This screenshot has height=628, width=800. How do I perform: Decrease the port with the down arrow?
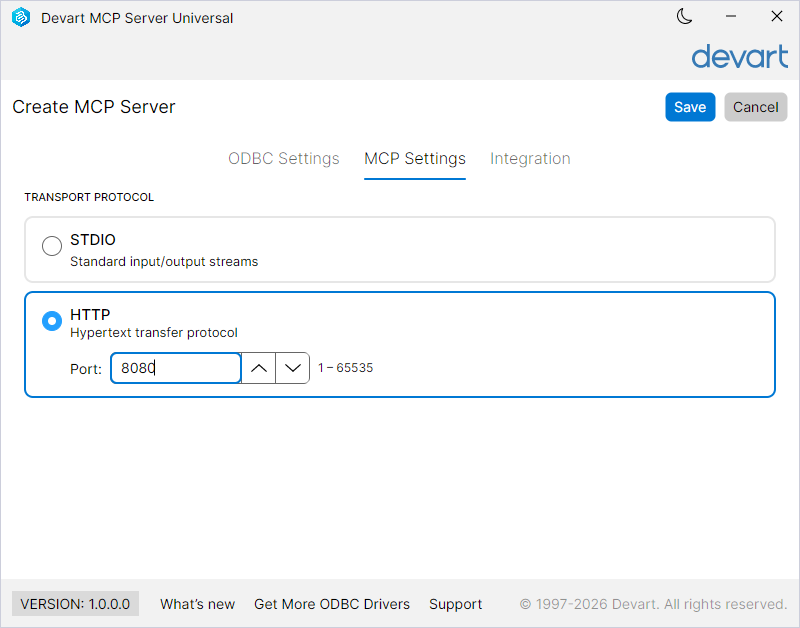coord(292,368)
